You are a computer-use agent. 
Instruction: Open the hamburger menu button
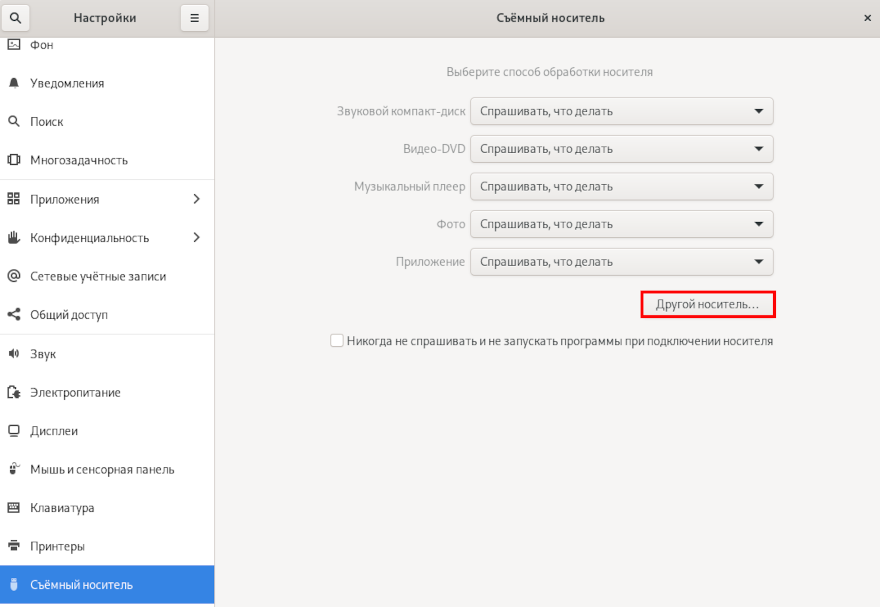click(x=195, y=18)
